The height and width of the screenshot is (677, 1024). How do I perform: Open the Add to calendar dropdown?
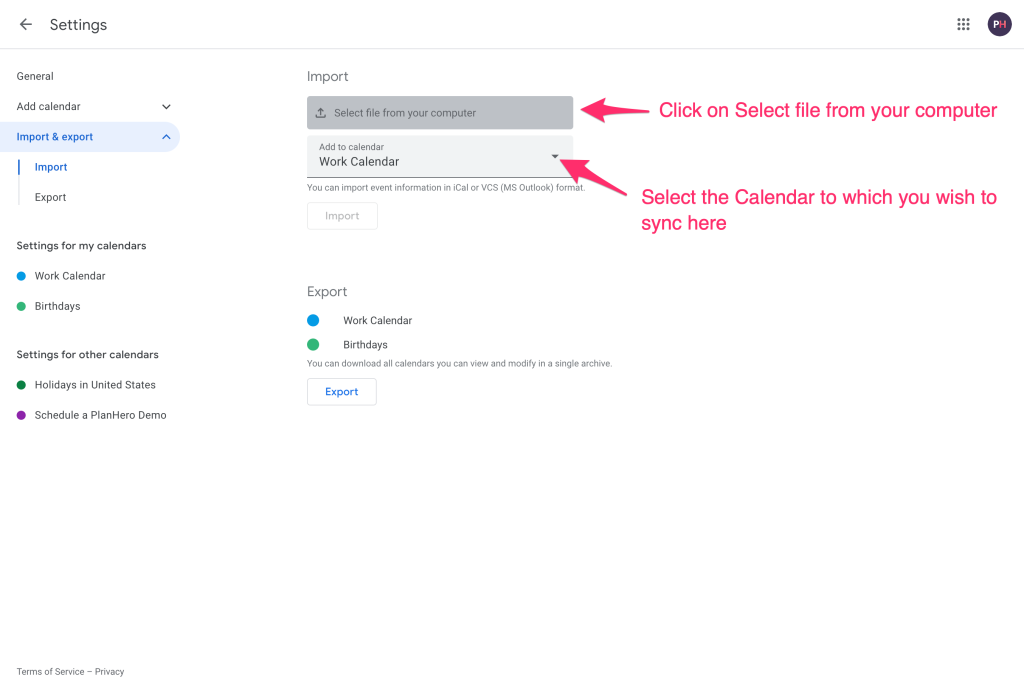point(554,156)
